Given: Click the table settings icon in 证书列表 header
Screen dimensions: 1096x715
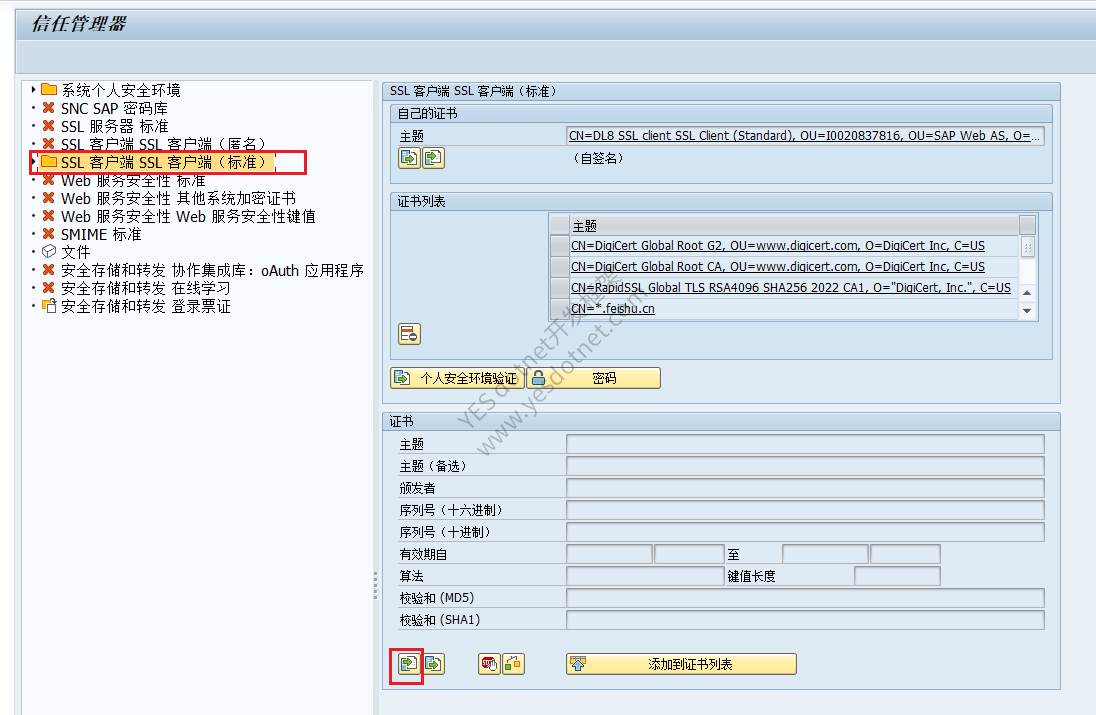Looking at the screenshot, I should click(x=1027, y=225).
